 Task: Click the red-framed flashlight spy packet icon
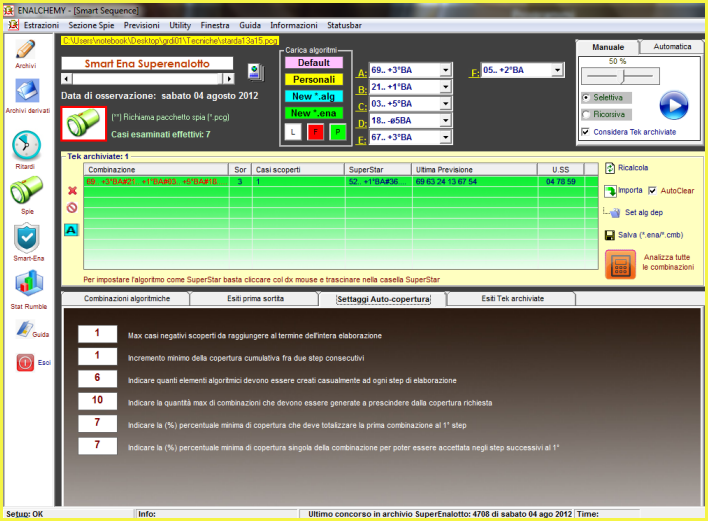coord(84,124)
